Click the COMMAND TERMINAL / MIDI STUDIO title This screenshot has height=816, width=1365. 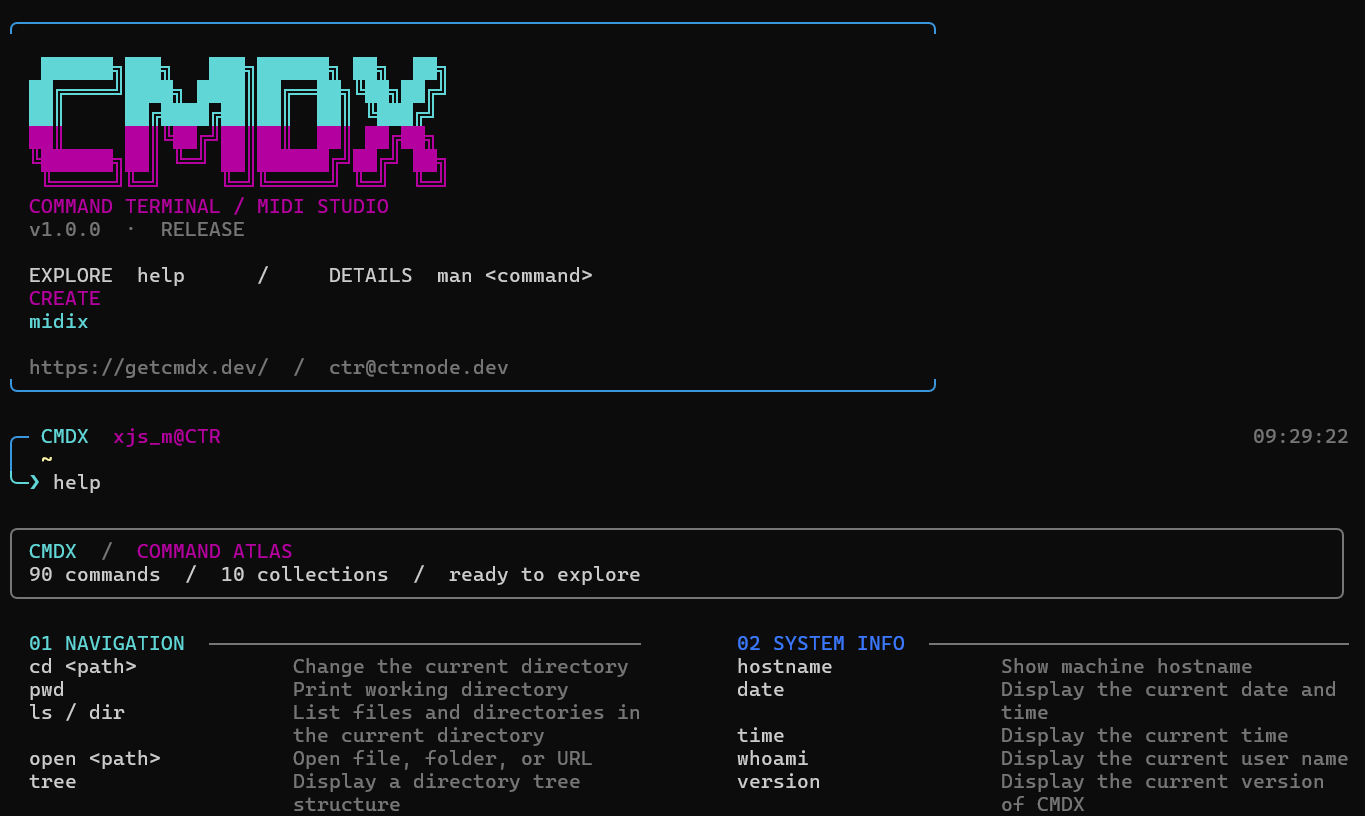coord(209,206)
